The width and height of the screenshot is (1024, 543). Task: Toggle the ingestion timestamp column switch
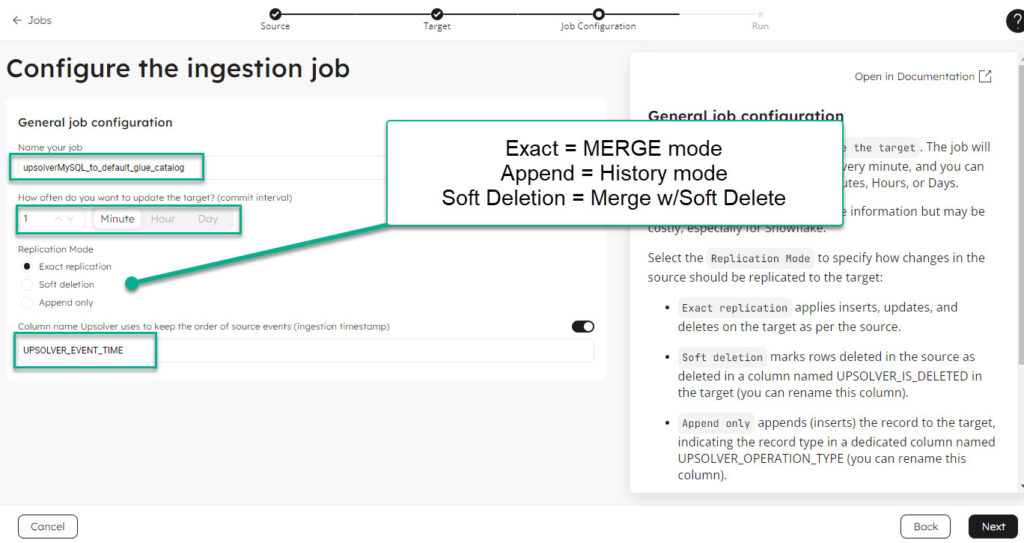pos(583,327)
